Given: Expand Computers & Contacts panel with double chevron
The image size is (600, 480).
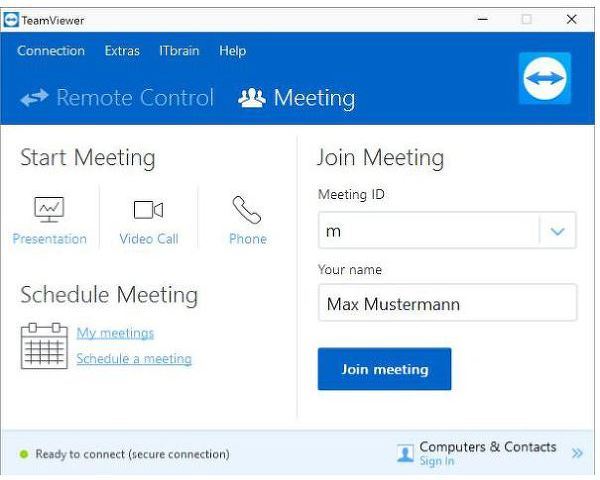Looking at the screenshot, I should [x=577, y=454].
